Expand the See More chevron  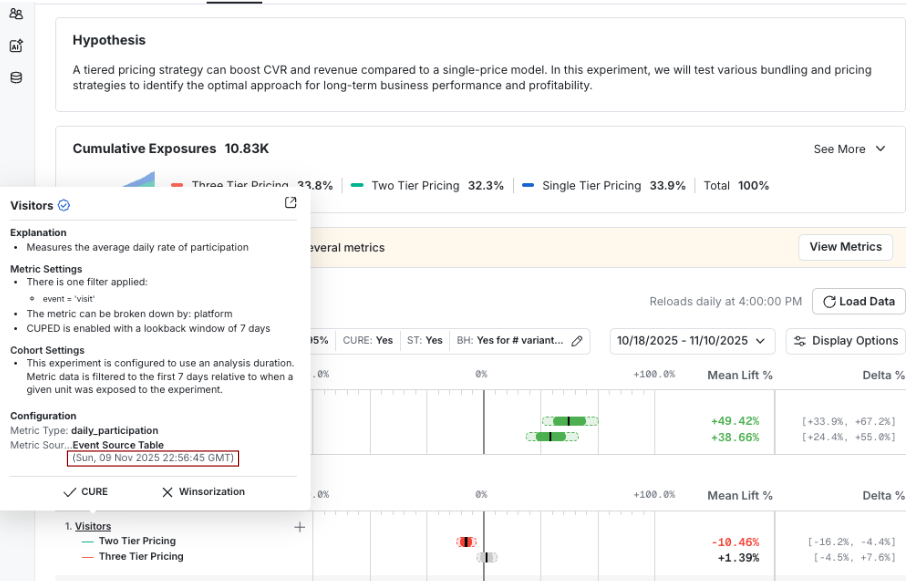[x=880, y=149]
